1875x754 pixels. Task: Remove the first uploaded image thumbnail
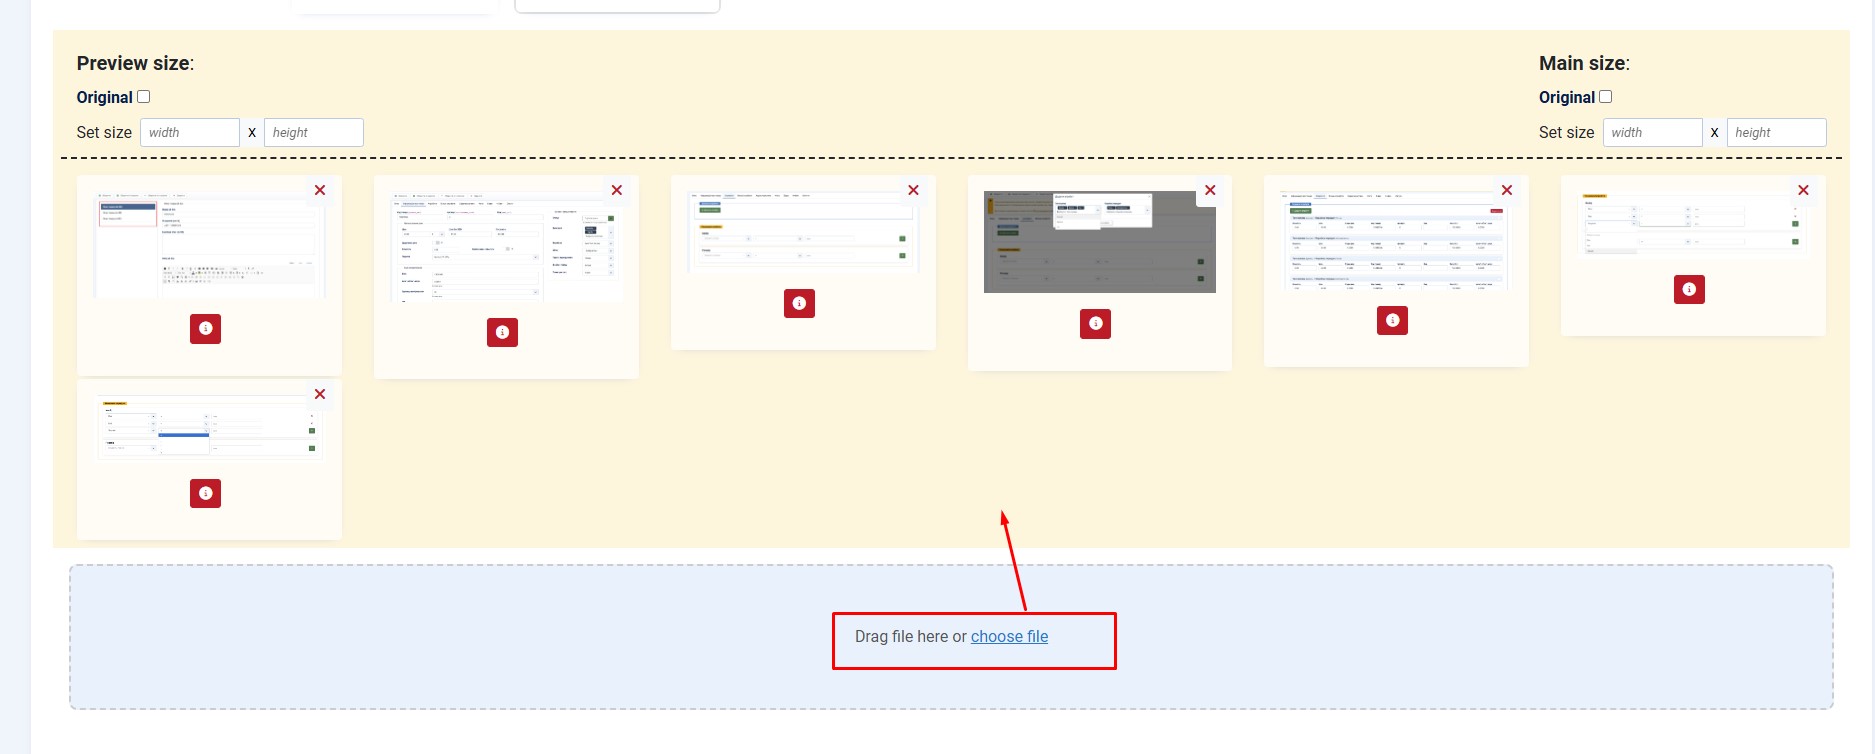320,190
